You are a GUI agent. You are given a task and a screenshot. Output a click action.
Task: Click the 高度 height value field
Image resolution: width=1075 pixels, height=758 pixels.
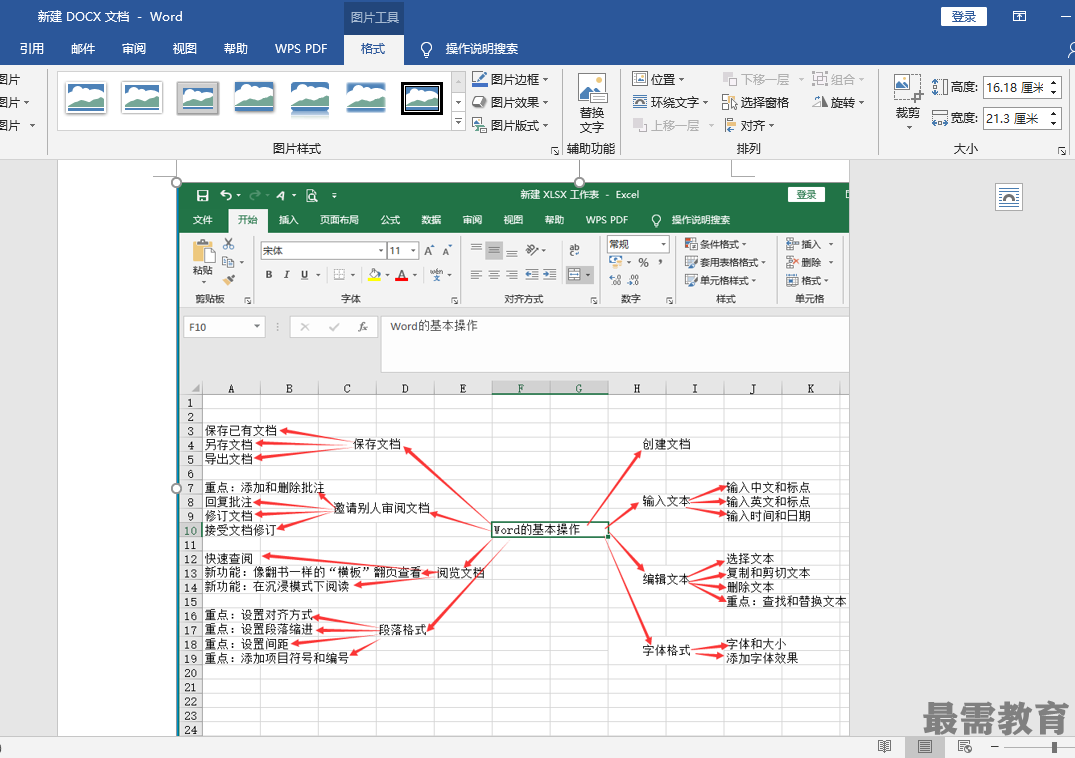[1015, 88]
